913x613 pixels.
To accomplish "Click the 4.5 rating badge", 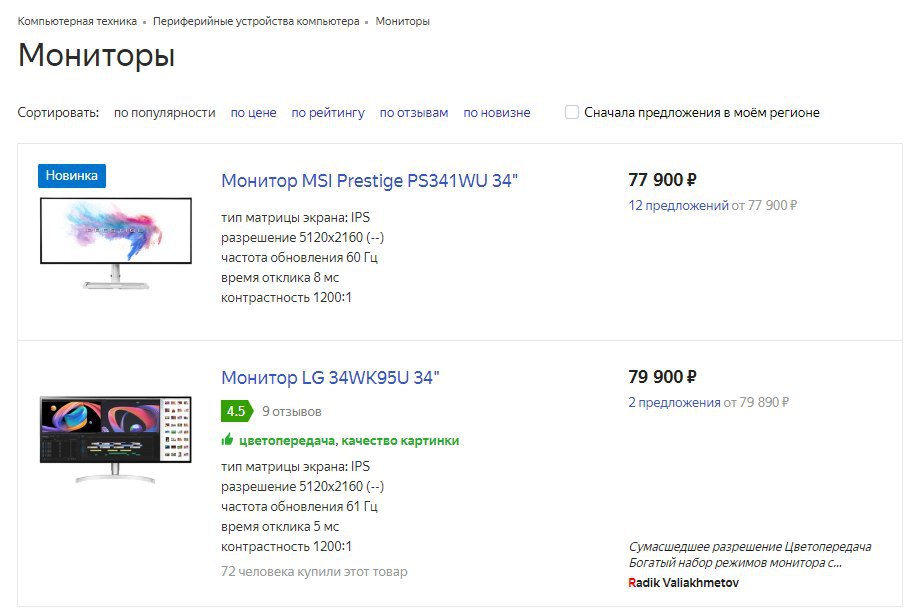I will point(237,411).
